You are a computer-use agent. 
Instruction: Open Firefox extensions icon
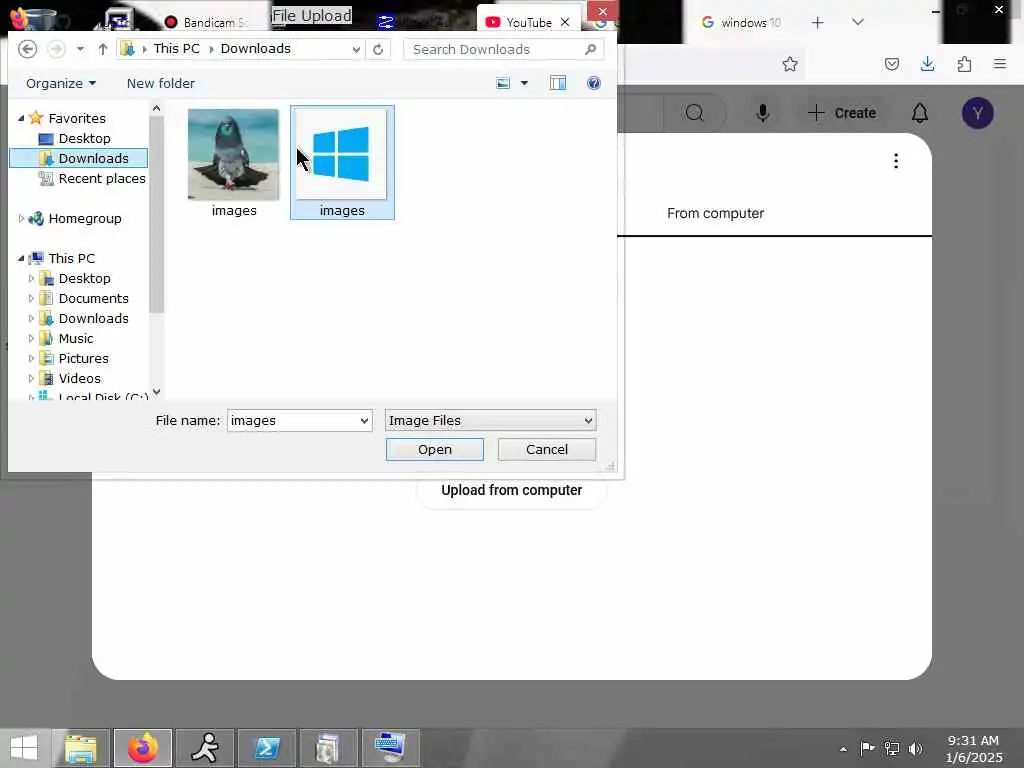pos(964,64)
